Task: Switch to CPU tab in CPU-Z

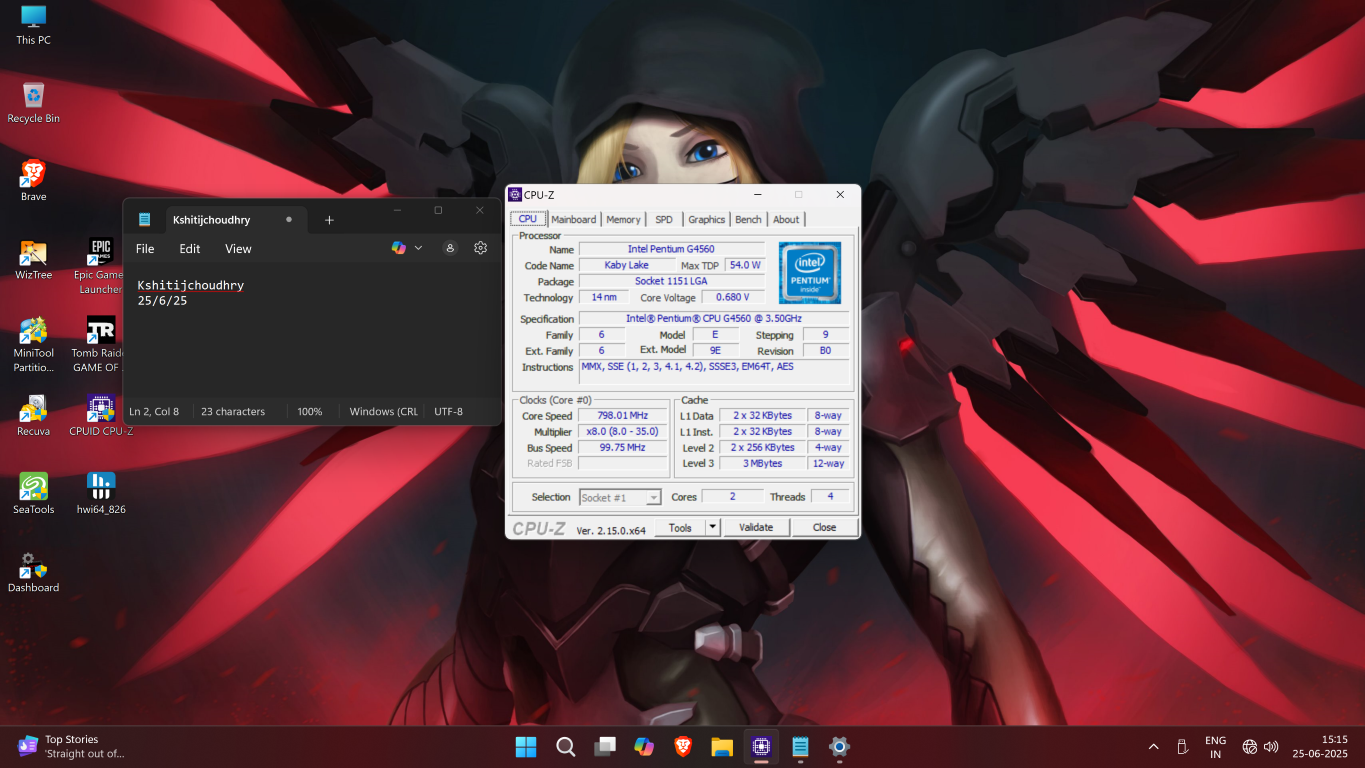Action: click(x=527, y=219)
